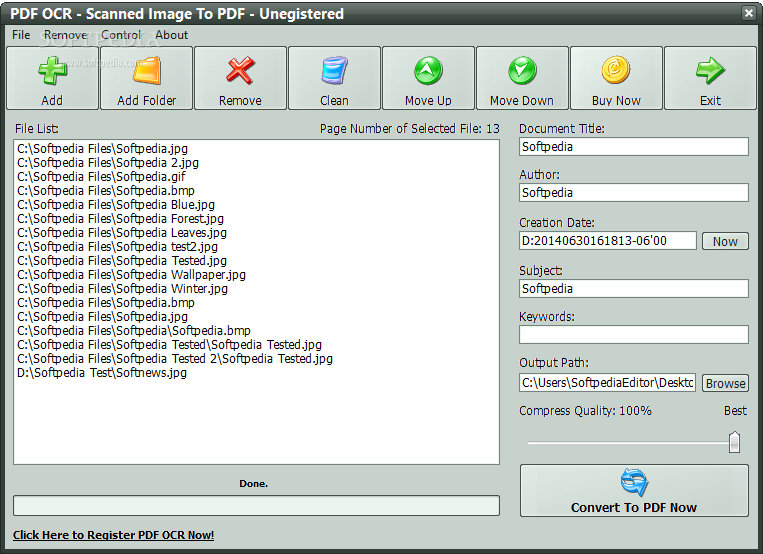Click the Move Down arrow icon
The height and width of the screenshot is (554, 763).
[522, 71]
